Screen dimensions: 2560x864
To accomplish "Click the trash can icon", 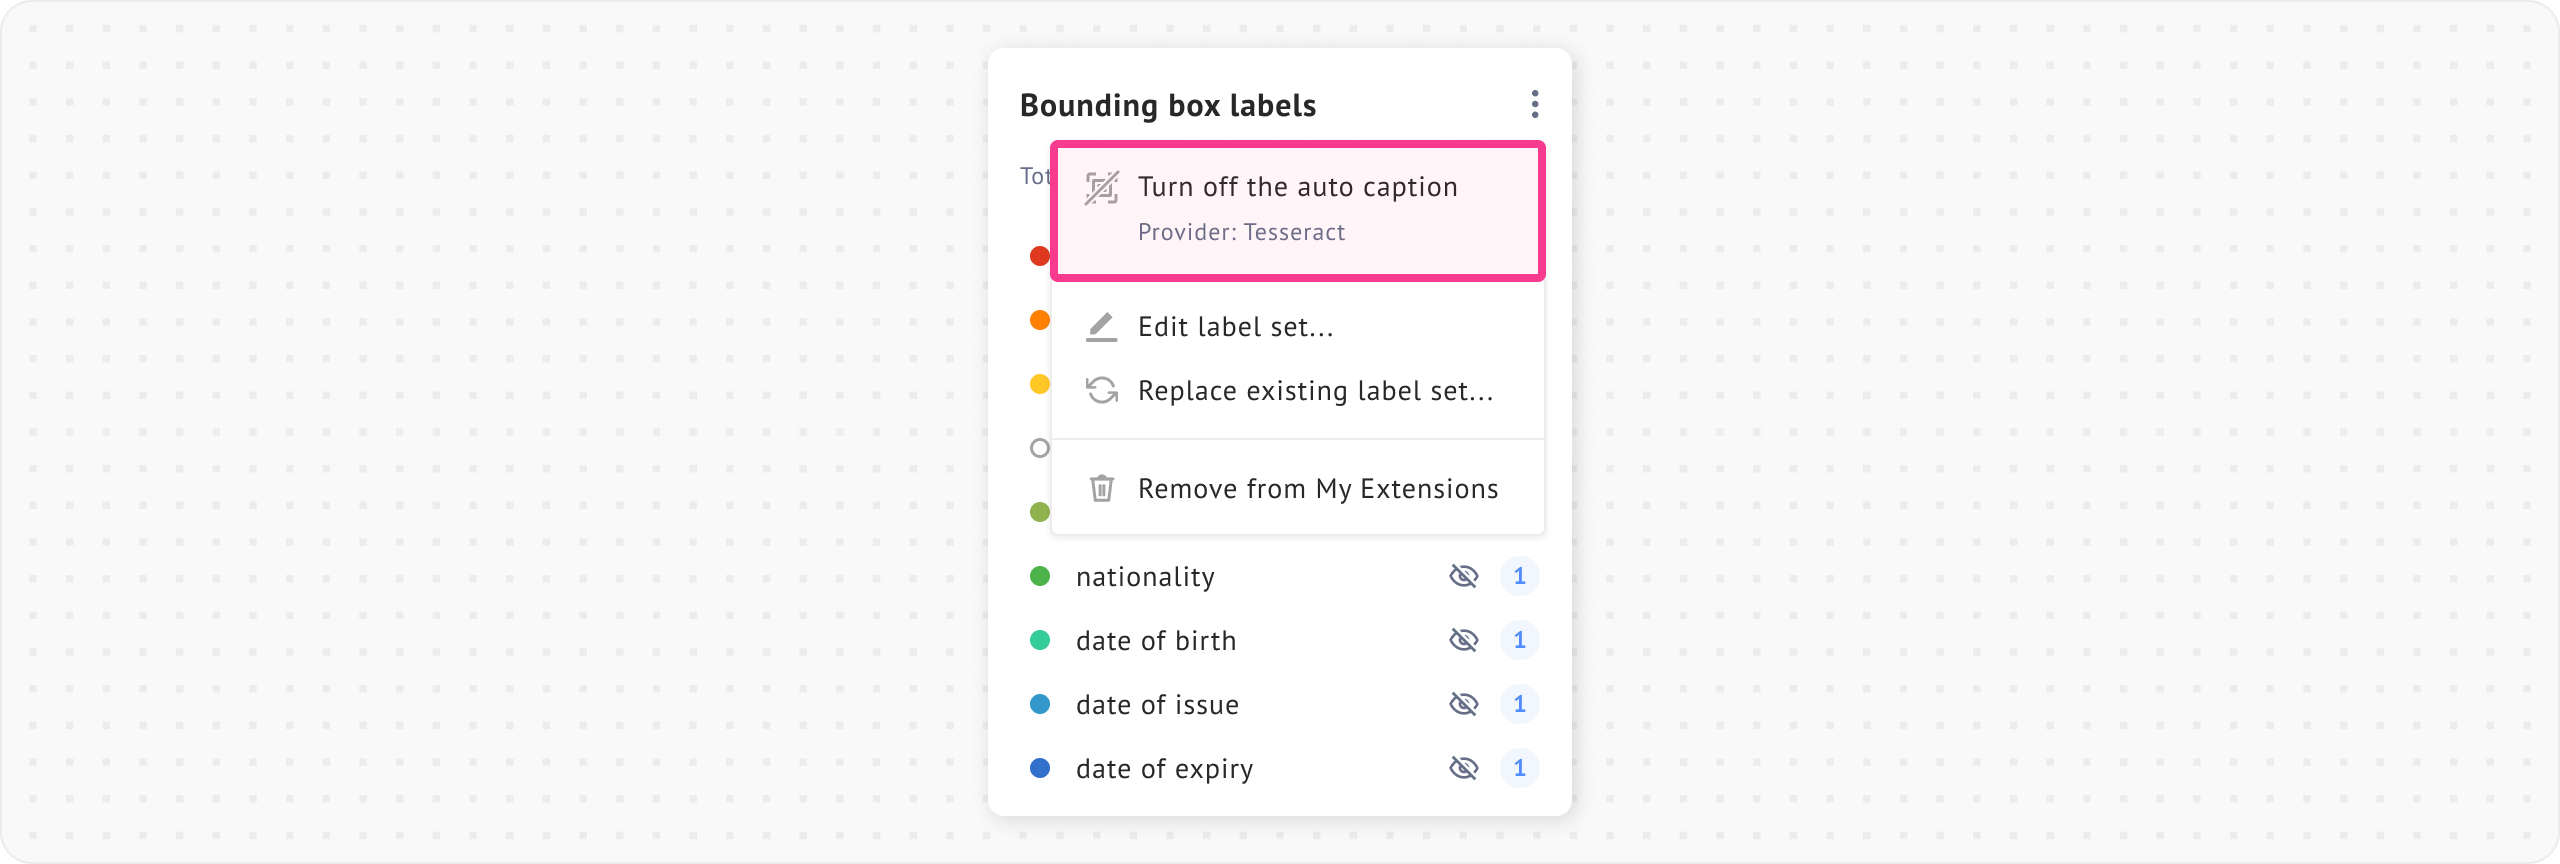I will pyautogui.click(x=1101, y=489).
